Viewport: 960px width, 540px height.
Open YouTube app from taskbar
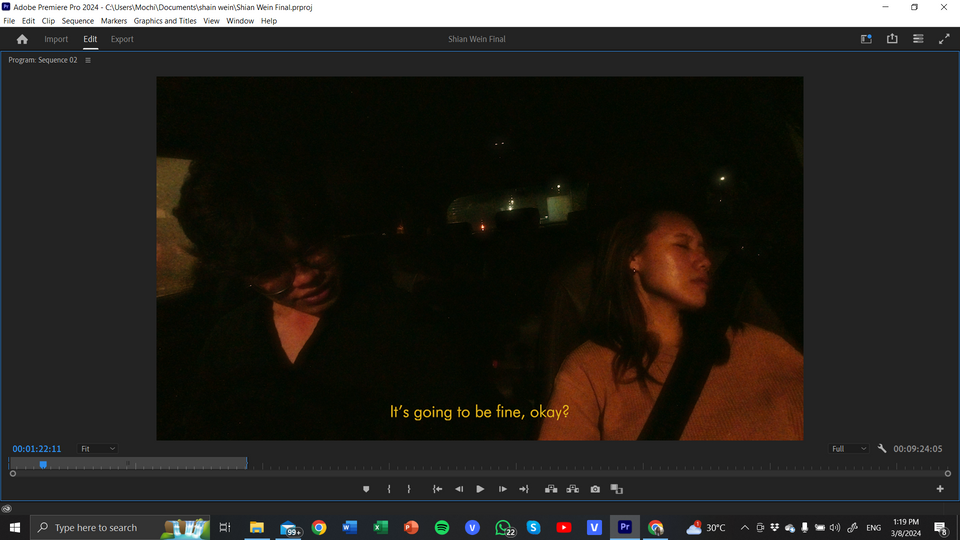(564, 527)
